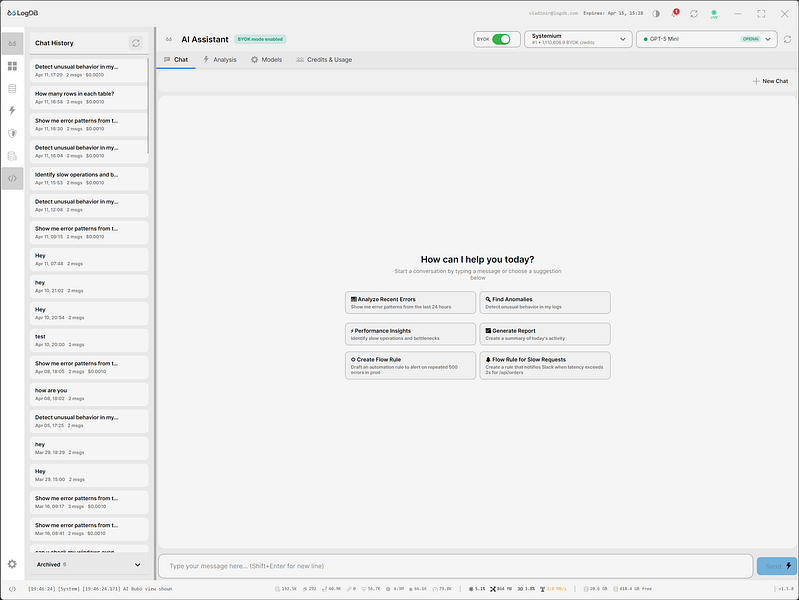Switch to the Chat tab
The image size is (799, 600).
click(176, 60)
